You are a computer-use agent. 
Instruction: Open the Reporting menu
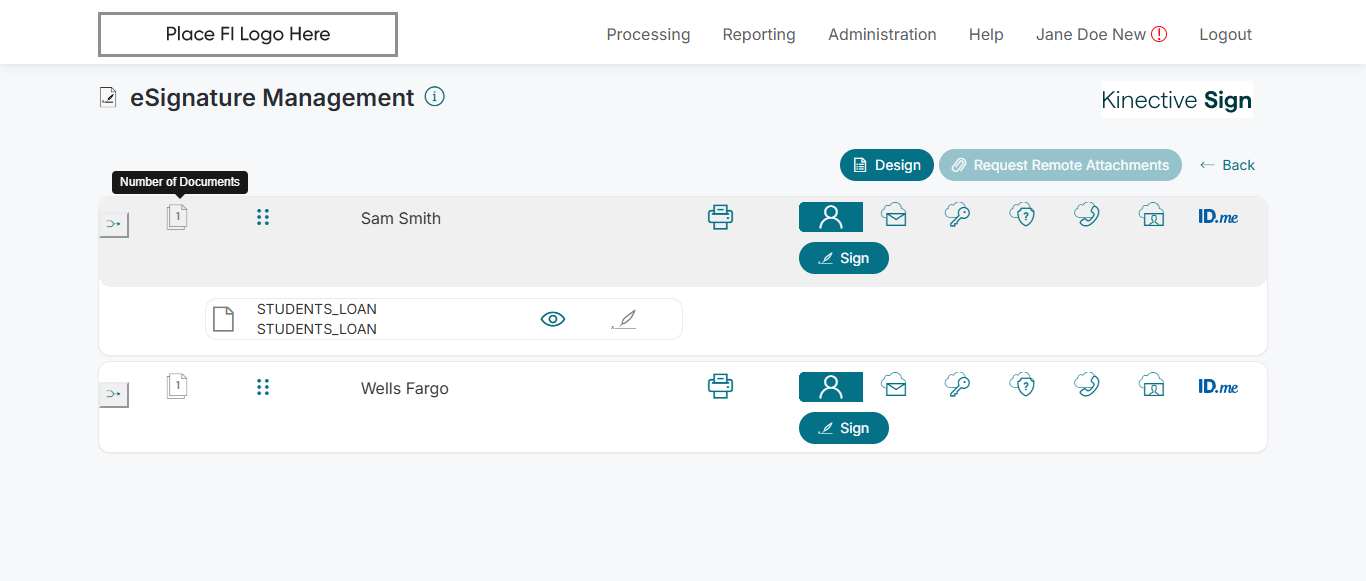click(x=759, y=34)
